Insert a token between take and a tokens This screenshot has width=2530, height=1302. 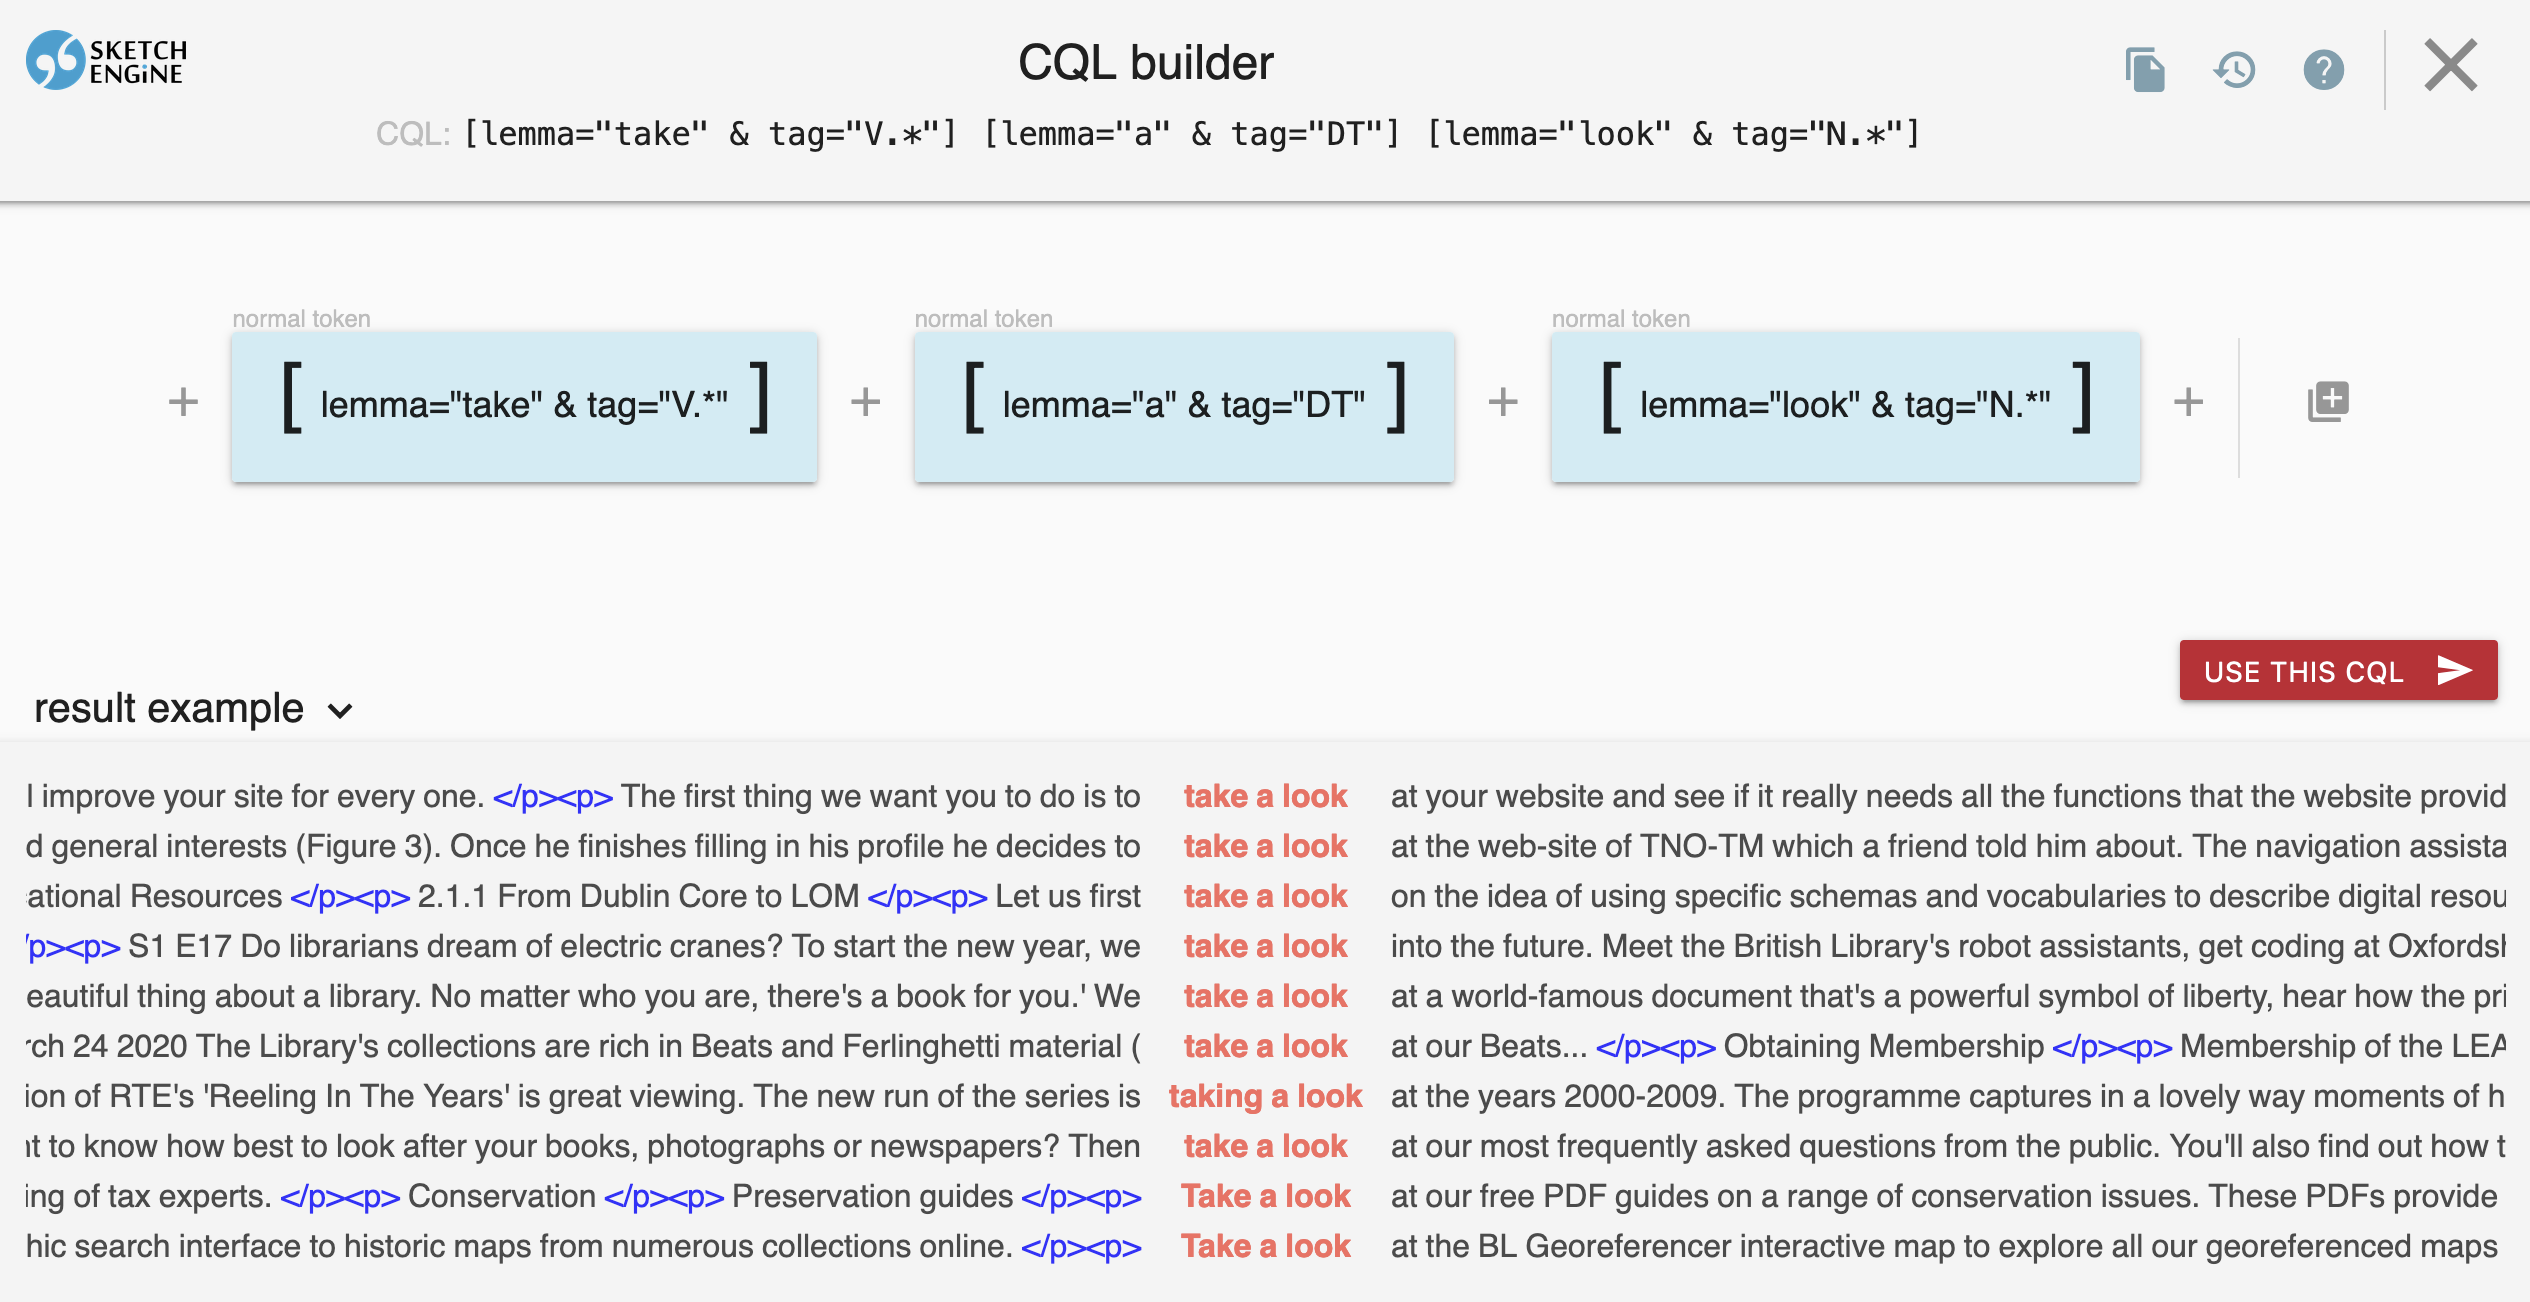pyautogui.click(x=865, y=402)
